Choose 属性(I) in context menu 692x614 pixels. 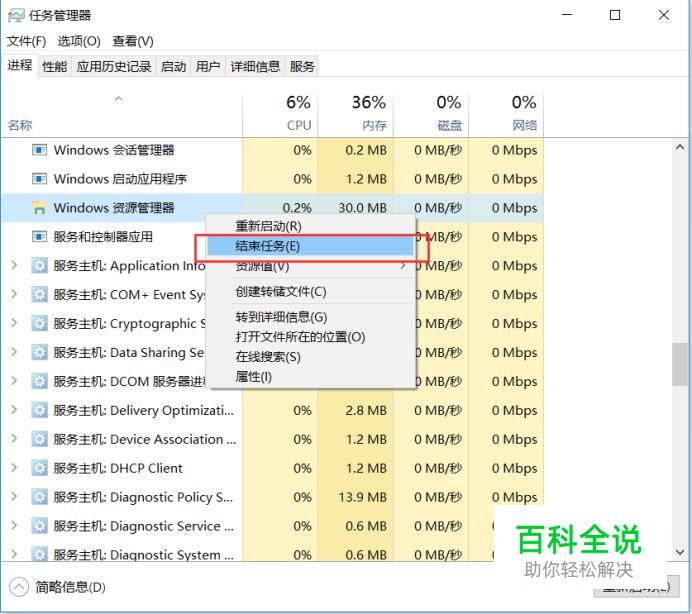coord(253,377)
